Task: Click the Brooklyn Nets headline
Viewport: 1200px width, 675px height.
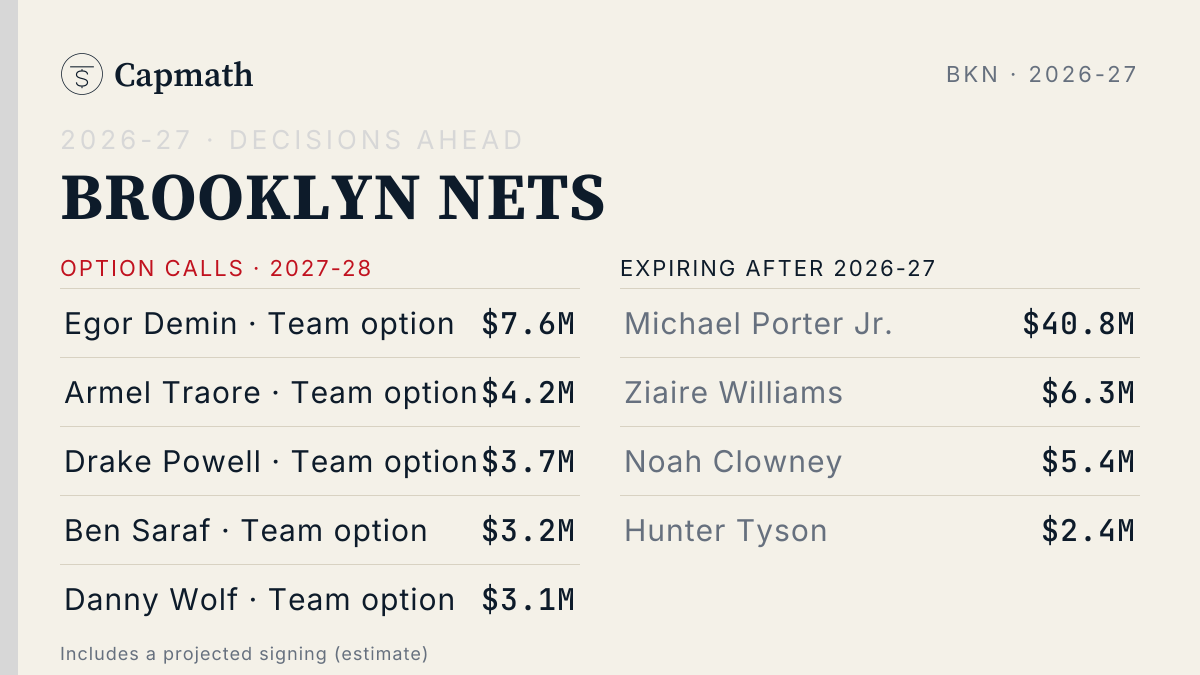Action: pos(333,197)
